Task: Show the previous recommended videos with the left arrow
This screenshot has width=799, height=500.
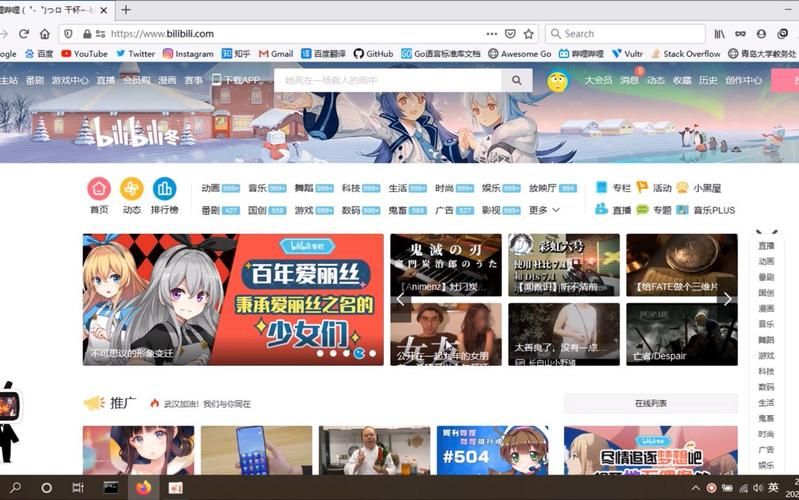Action: click(401, 299)
